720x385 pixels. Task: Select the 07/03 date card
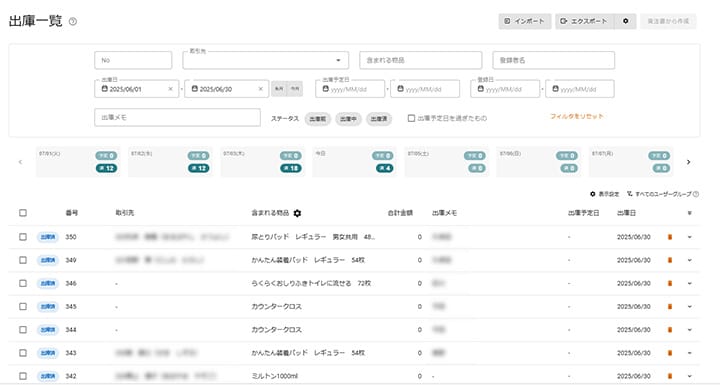coord(263,162)
